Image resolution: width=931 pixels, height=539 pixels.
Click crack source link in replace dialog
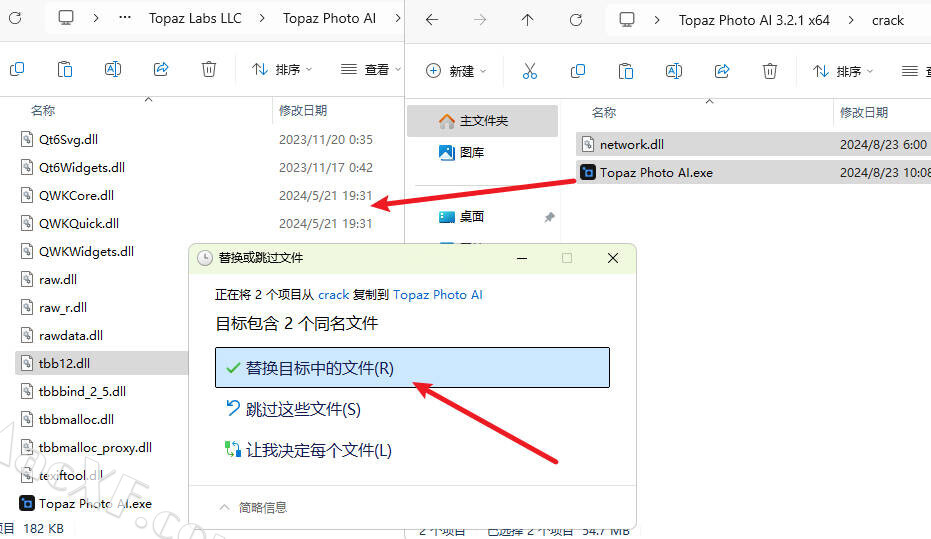click(x=334, y=294)
